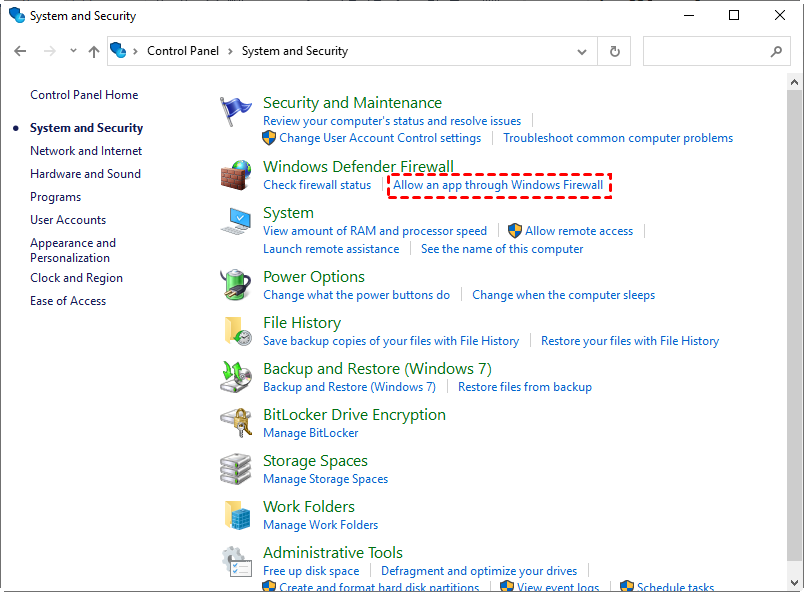The width and height of the screenshot is (804, 592).
Task: Click the forward navigation arrow
Action: tap(50, 51)
